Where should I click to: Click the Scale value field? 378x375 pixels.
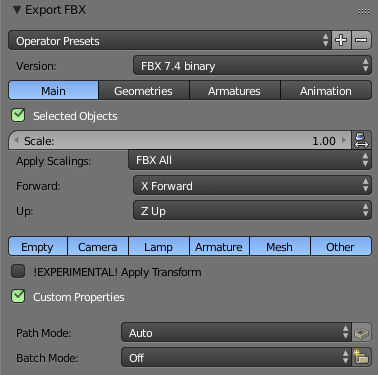point(180,140)
